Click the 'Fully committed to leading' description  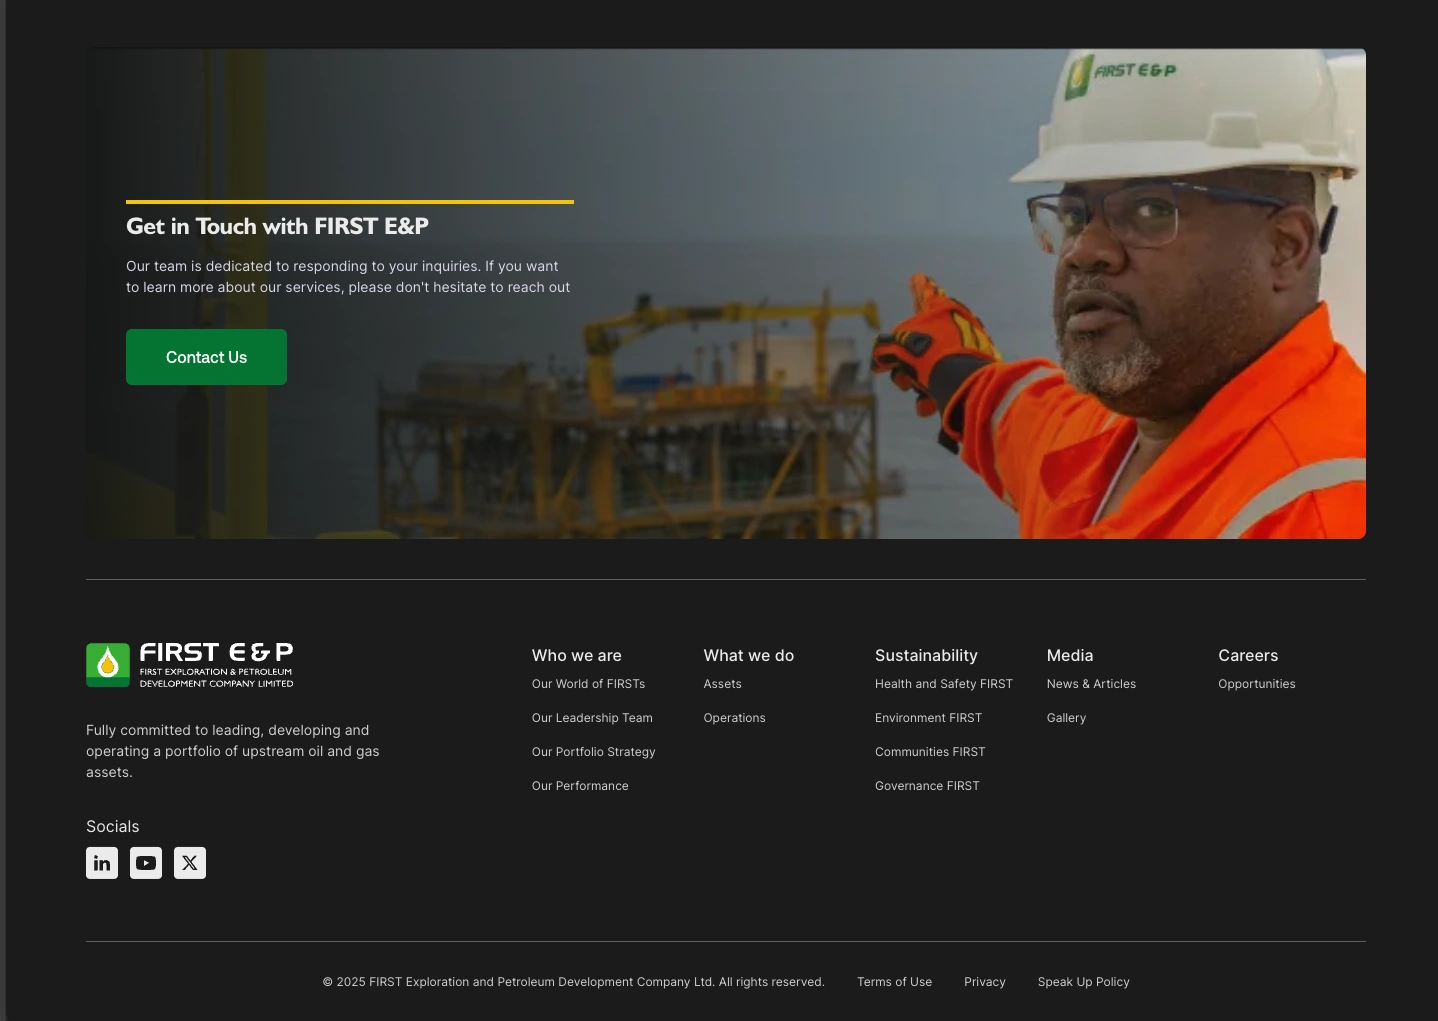(233, 751)
